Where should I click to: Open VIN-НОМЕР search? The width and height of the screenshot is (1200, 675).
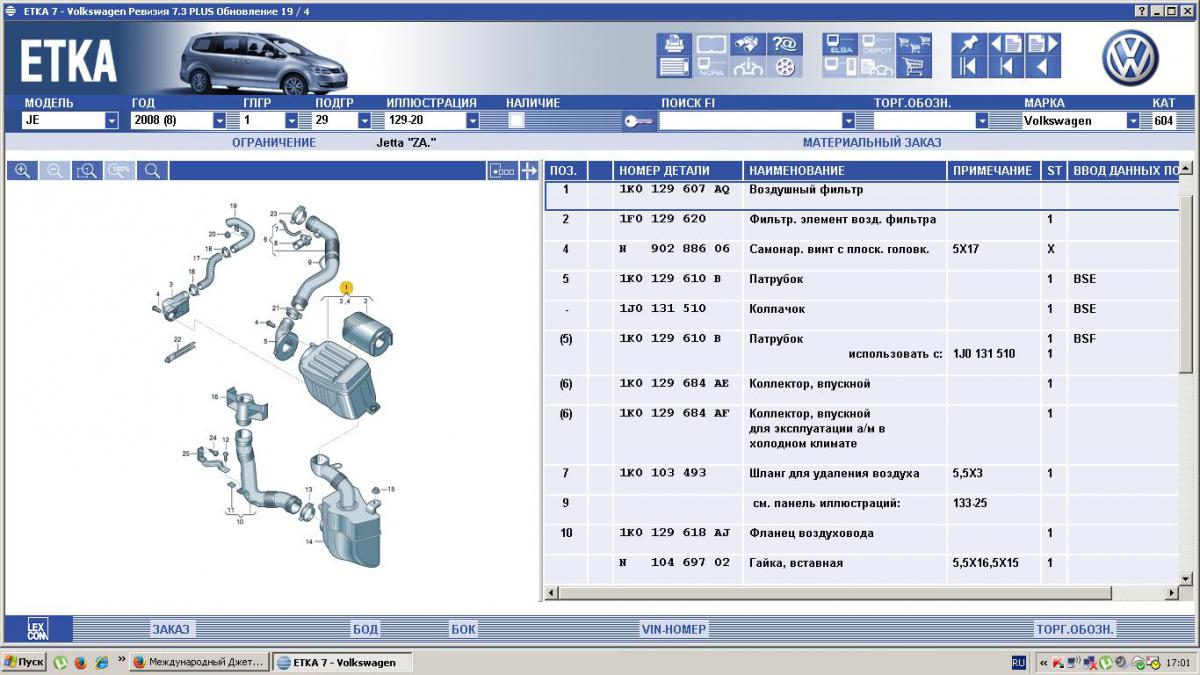[x=674, y=629]
